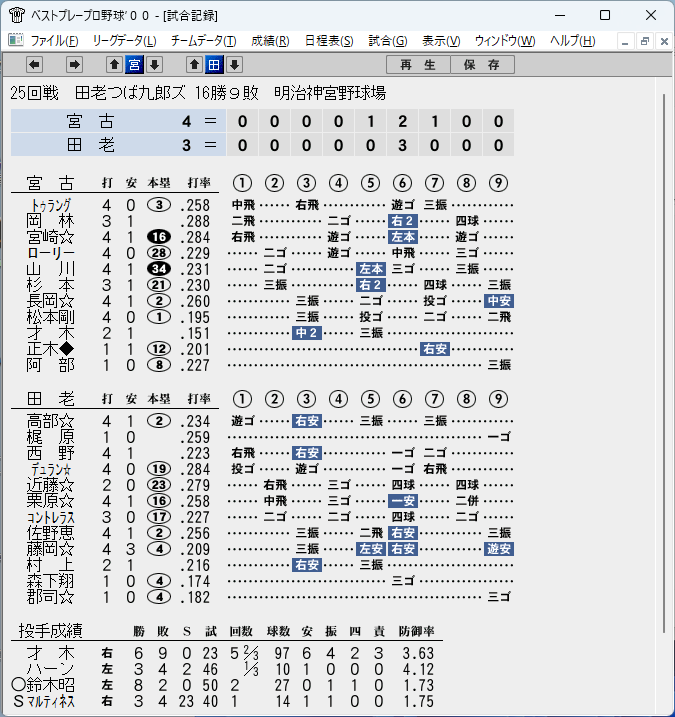Click the highlighted 中安 result for 長岡

pos(498,301)
